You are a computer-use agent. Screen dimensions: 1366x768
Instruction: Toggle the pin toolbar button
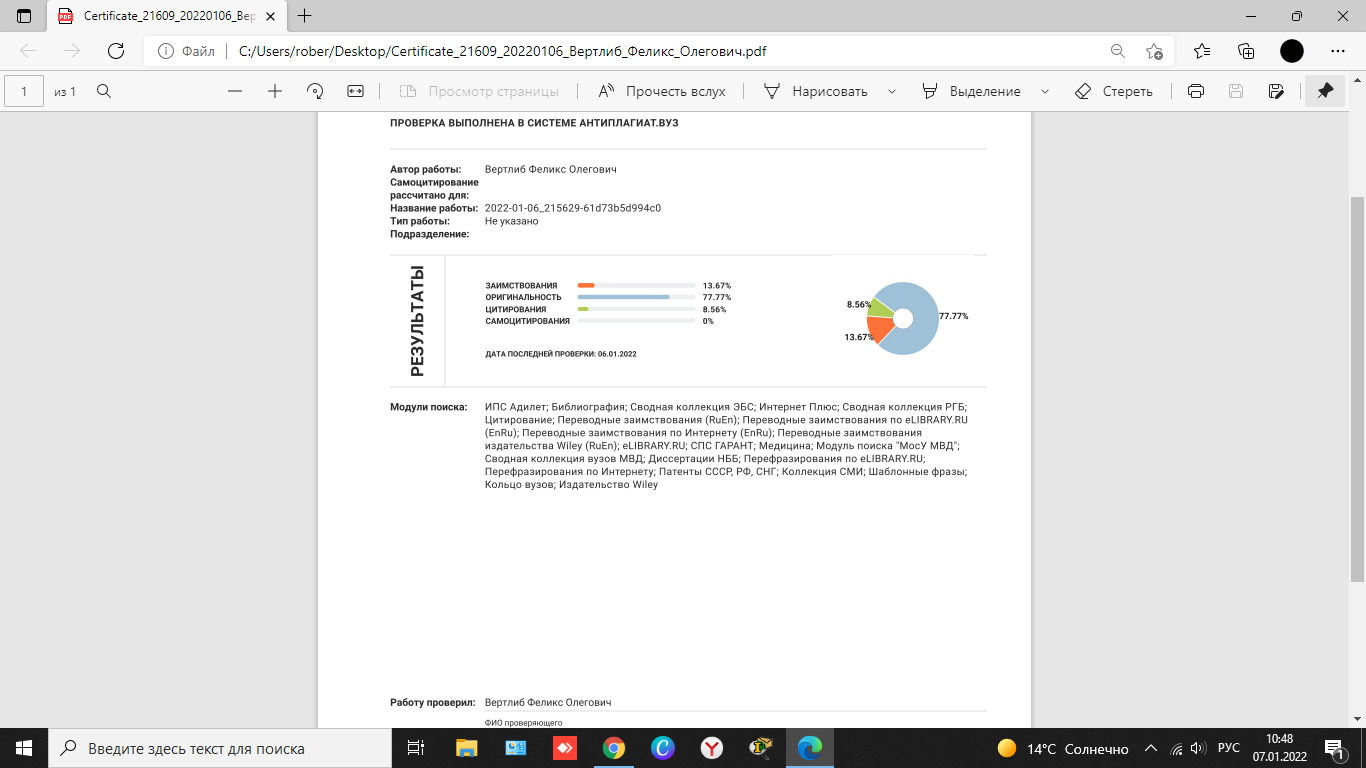(1325, 91)
